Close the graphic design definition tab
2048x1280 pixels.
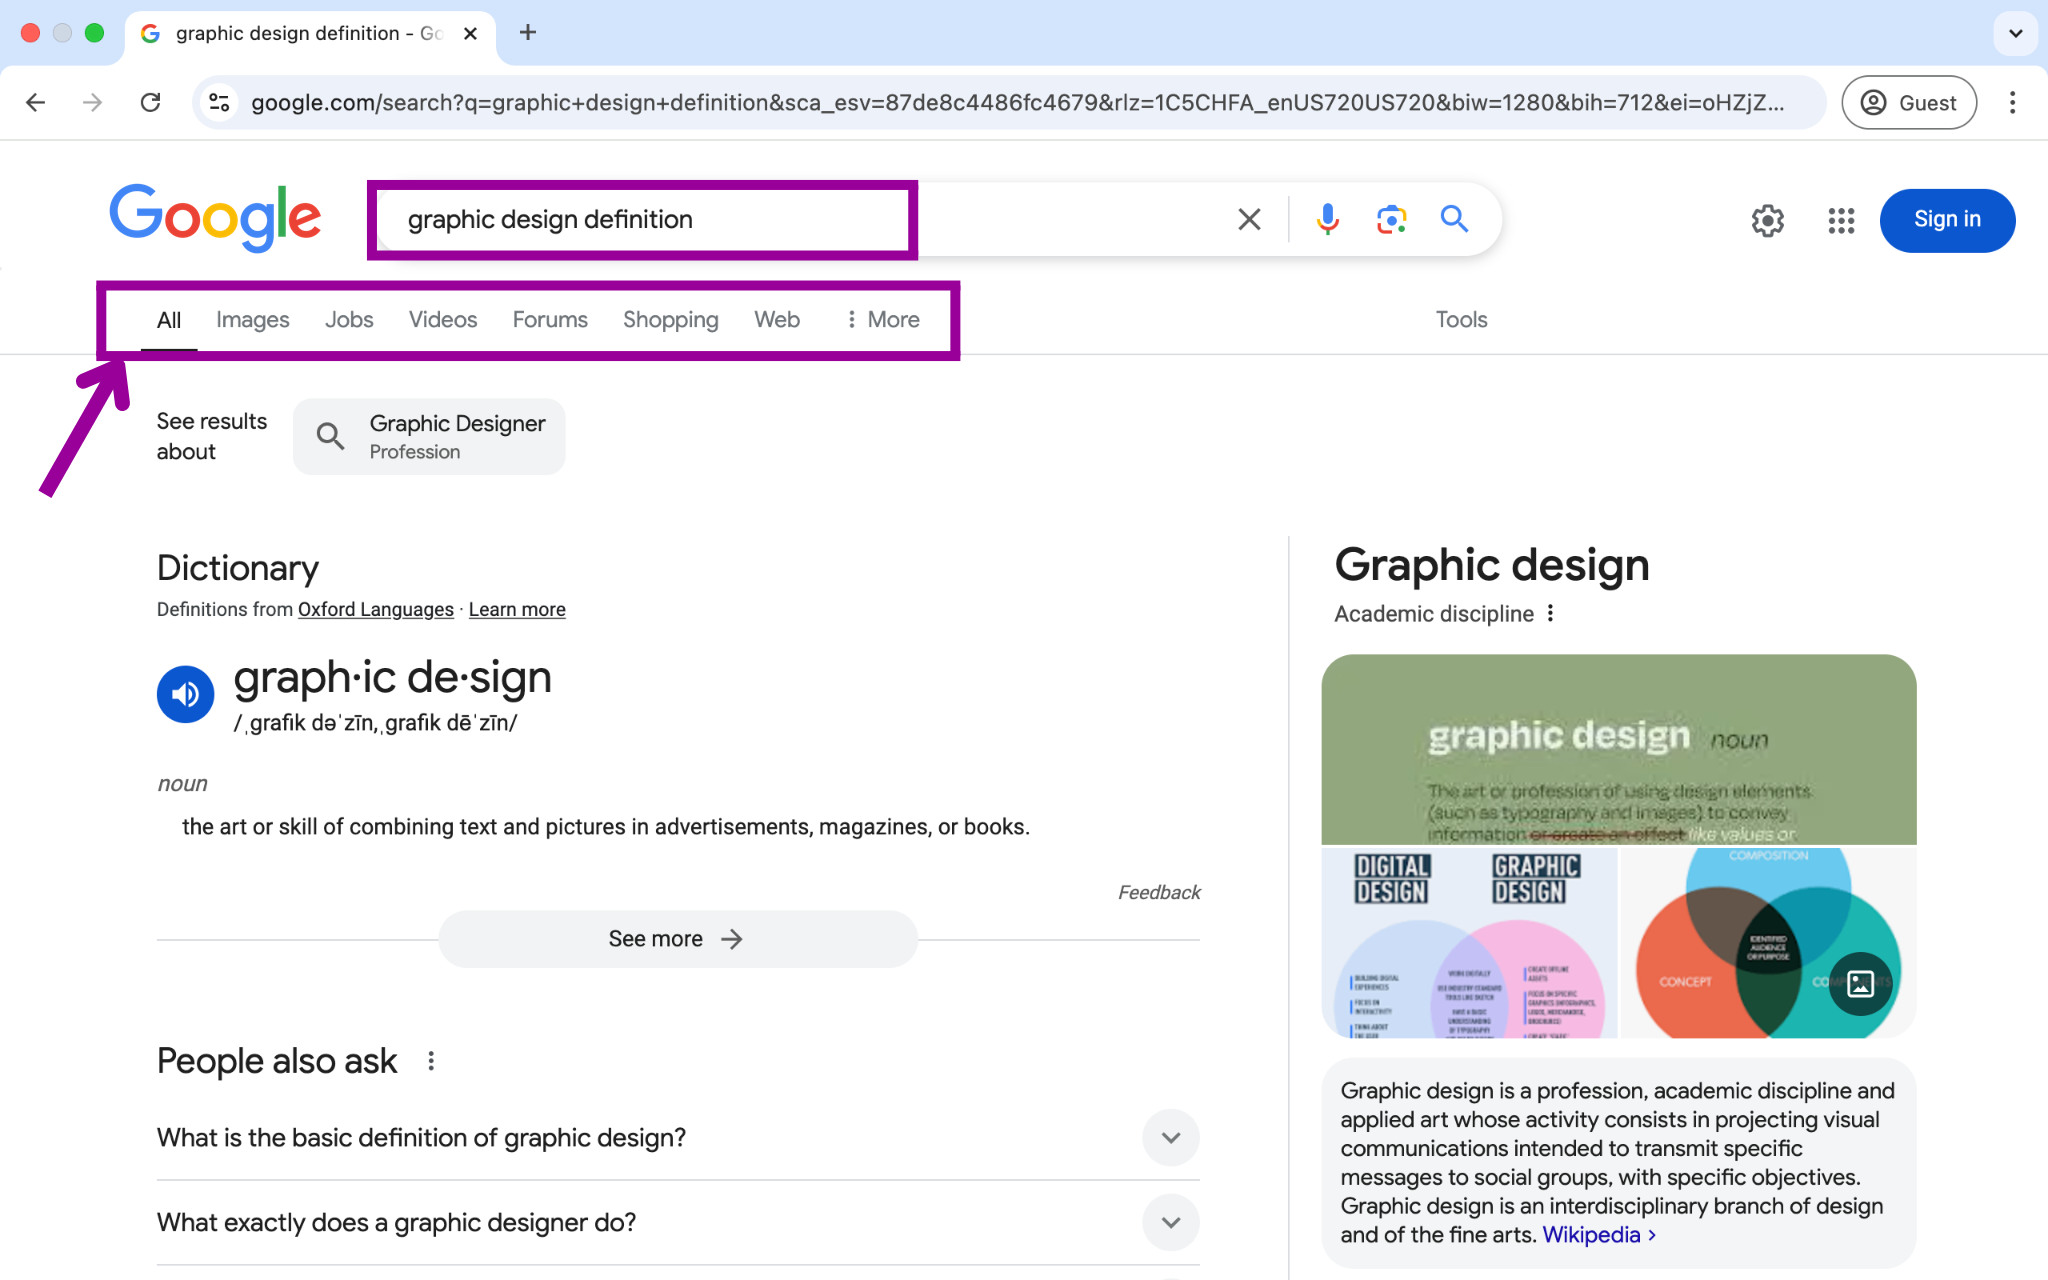tap(471, 34)
